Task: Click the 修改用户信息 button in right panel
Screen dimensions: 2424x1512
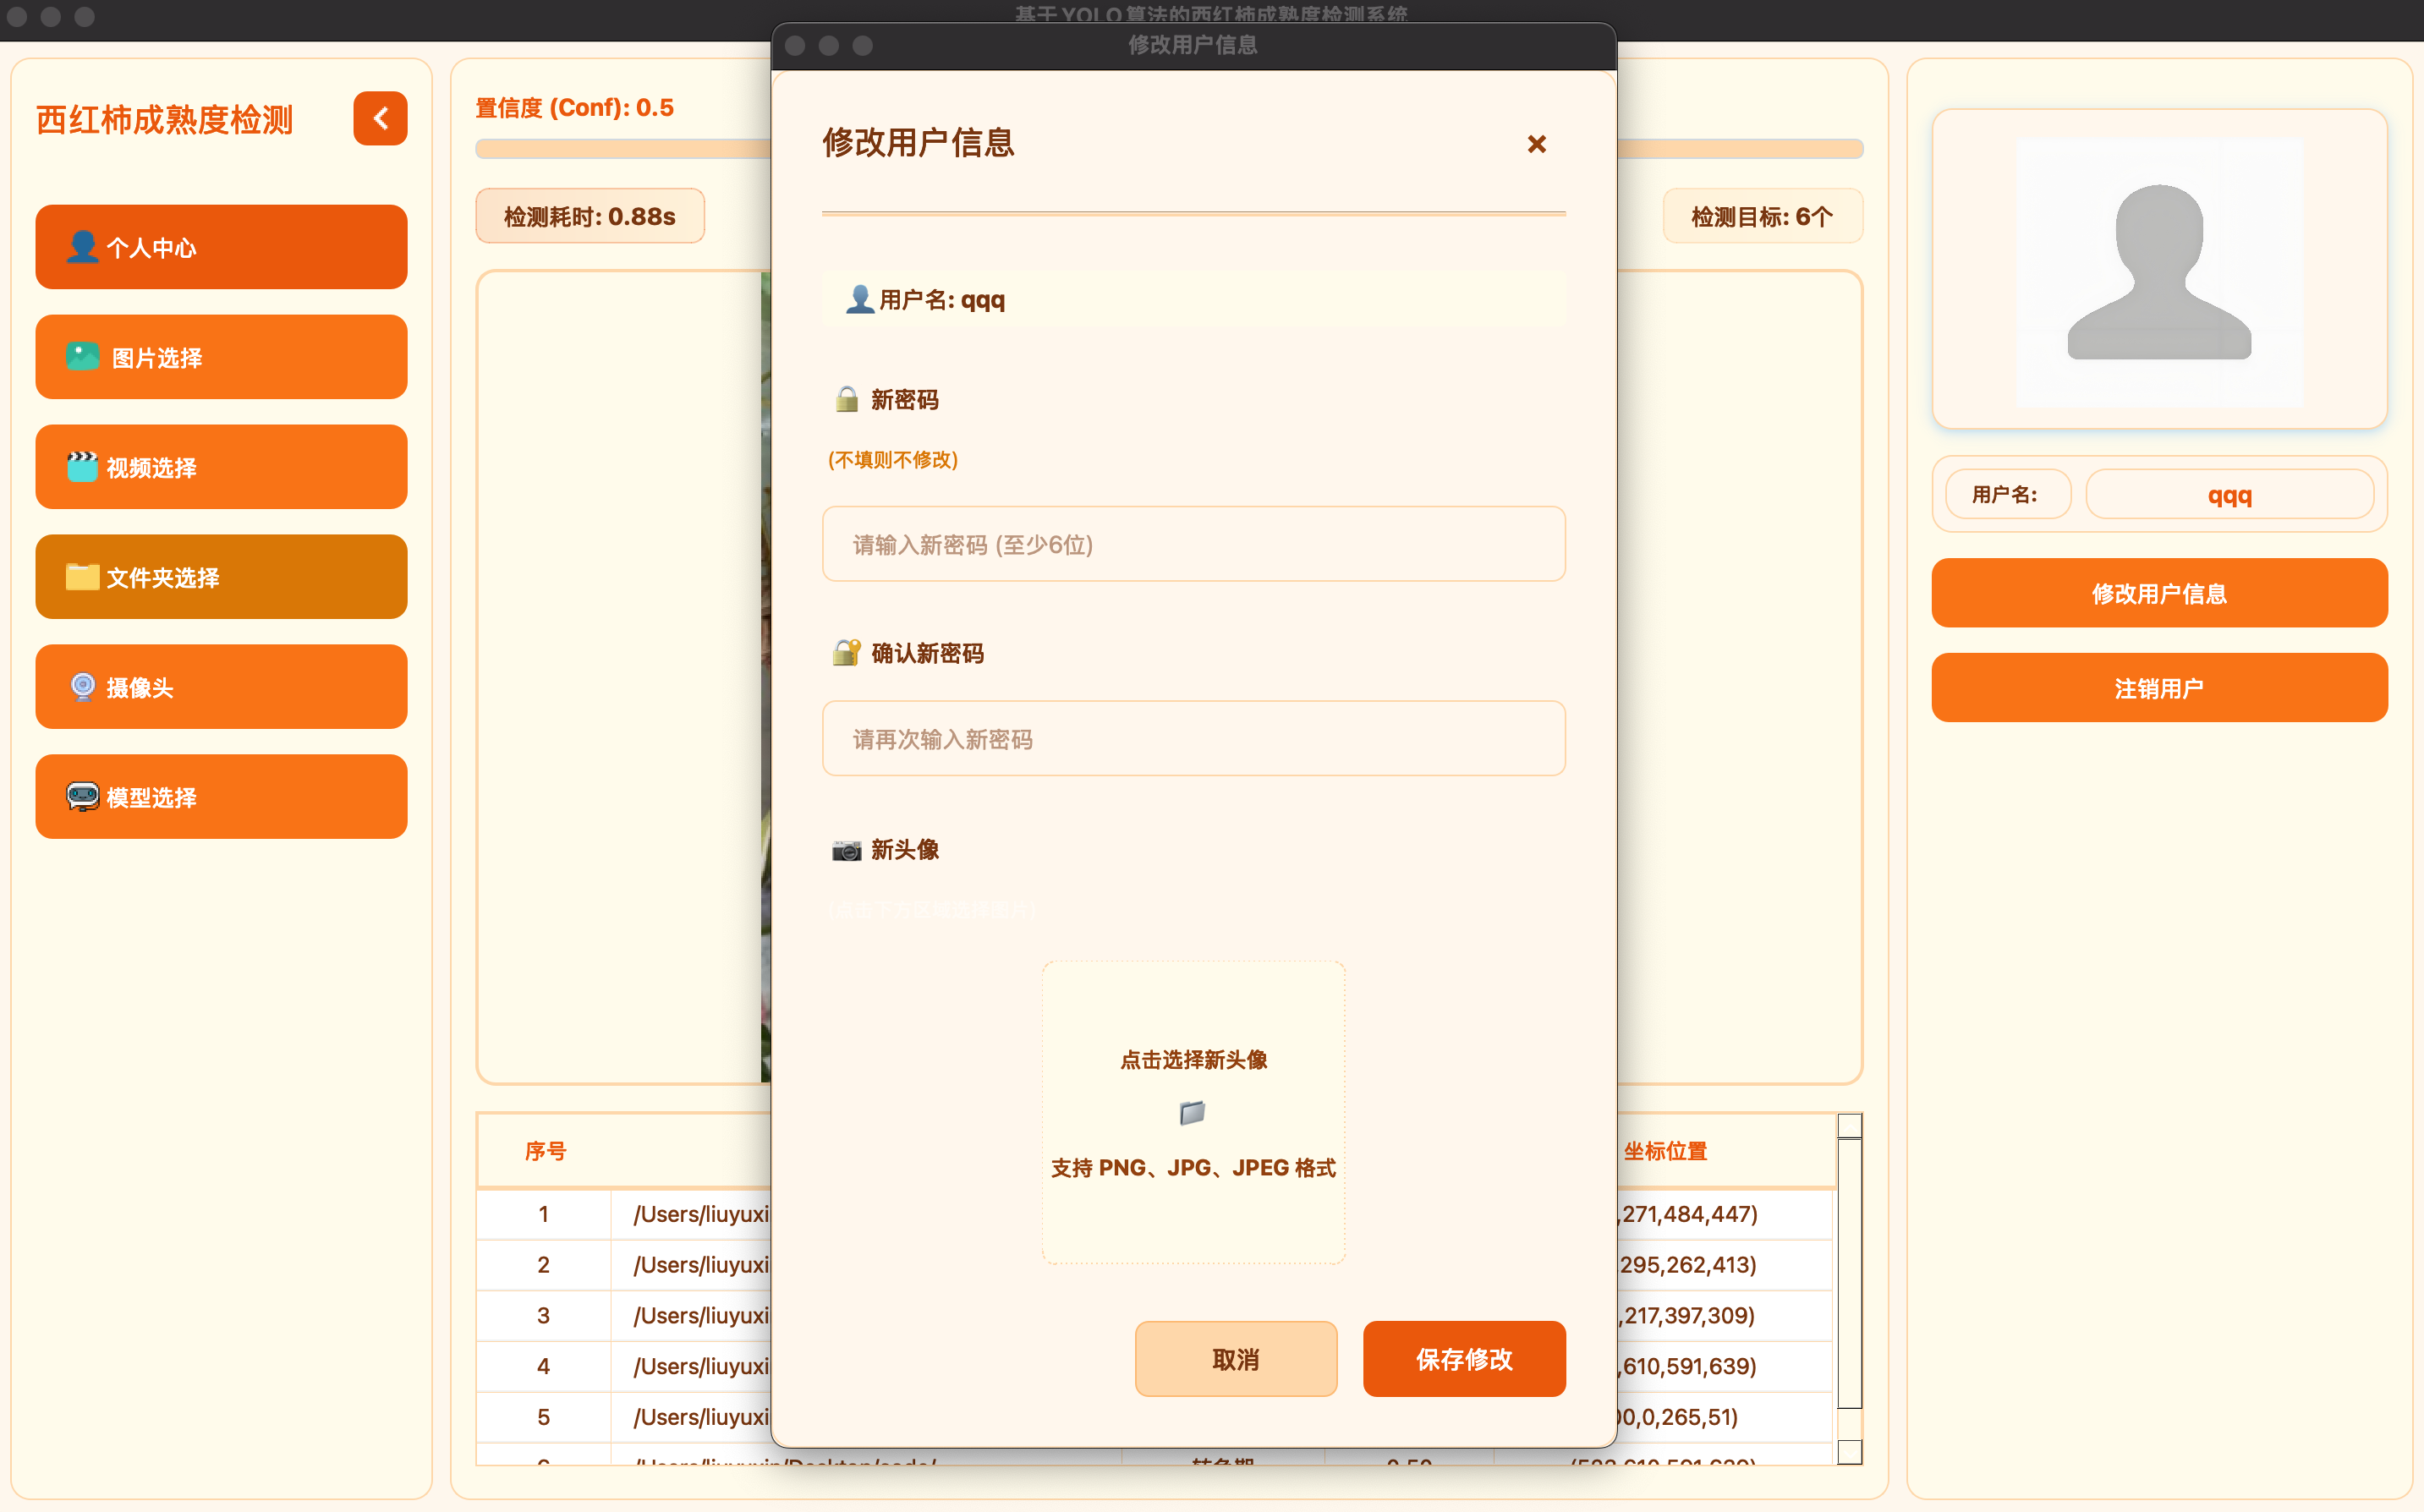Action: (x=2159, y=593)
